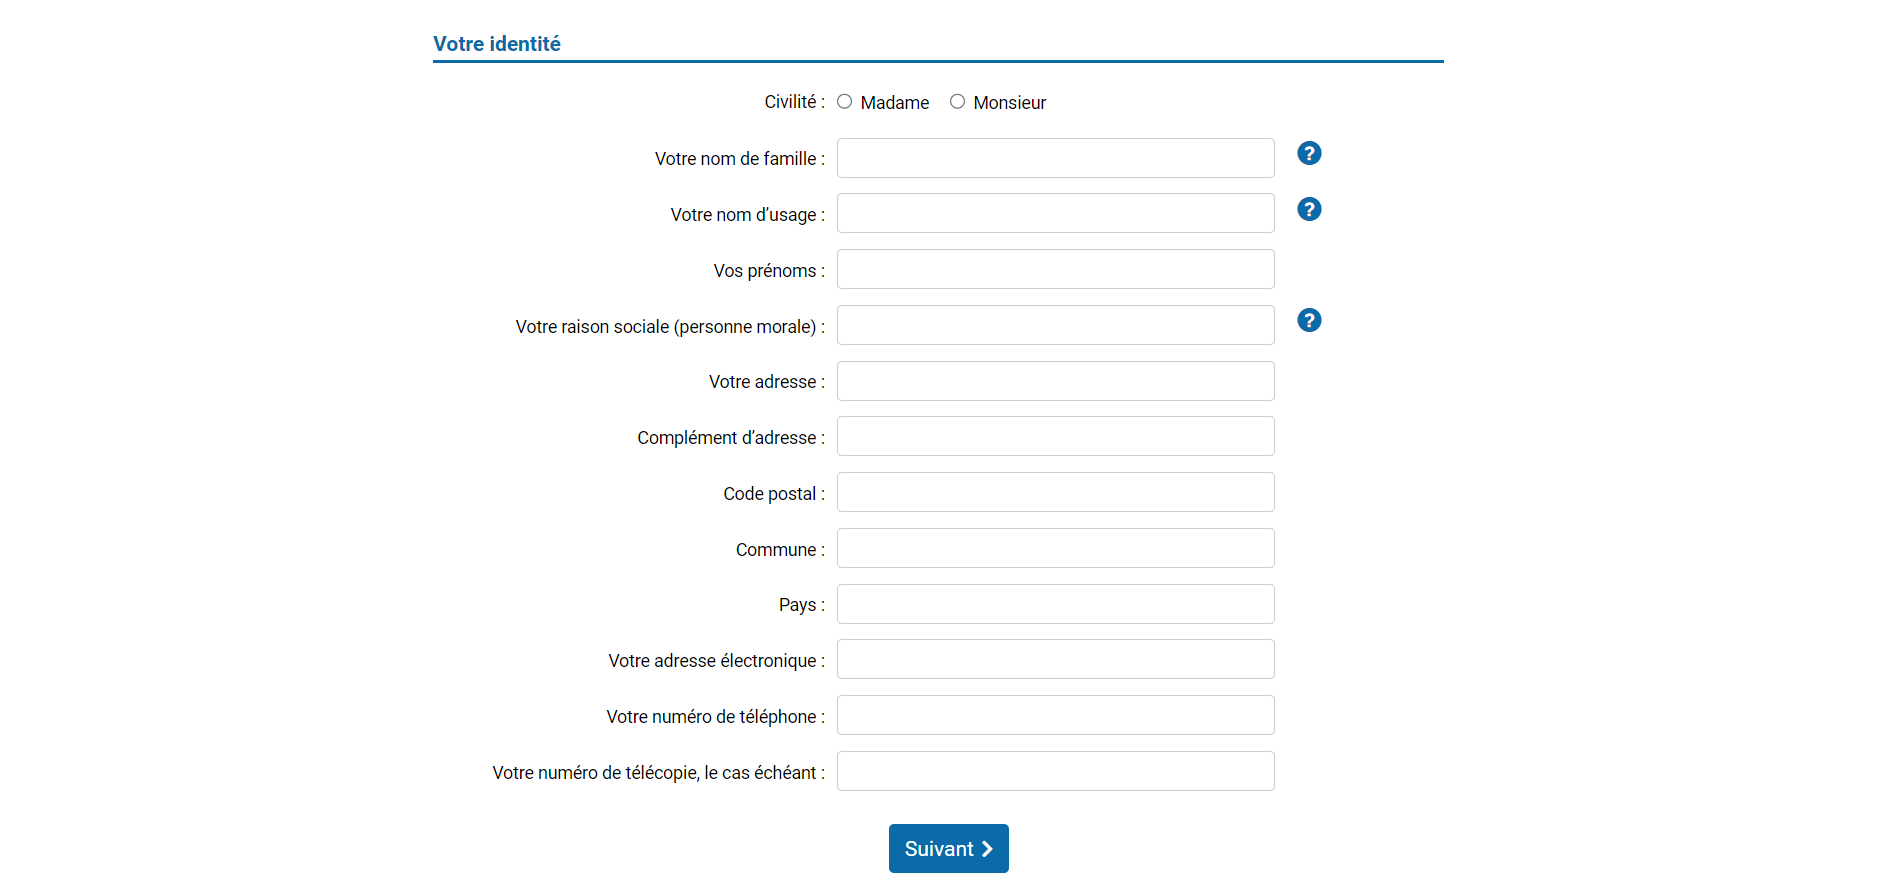Click the adresse électronique field
This screenshot has height=887, width=1877.
1056,659
